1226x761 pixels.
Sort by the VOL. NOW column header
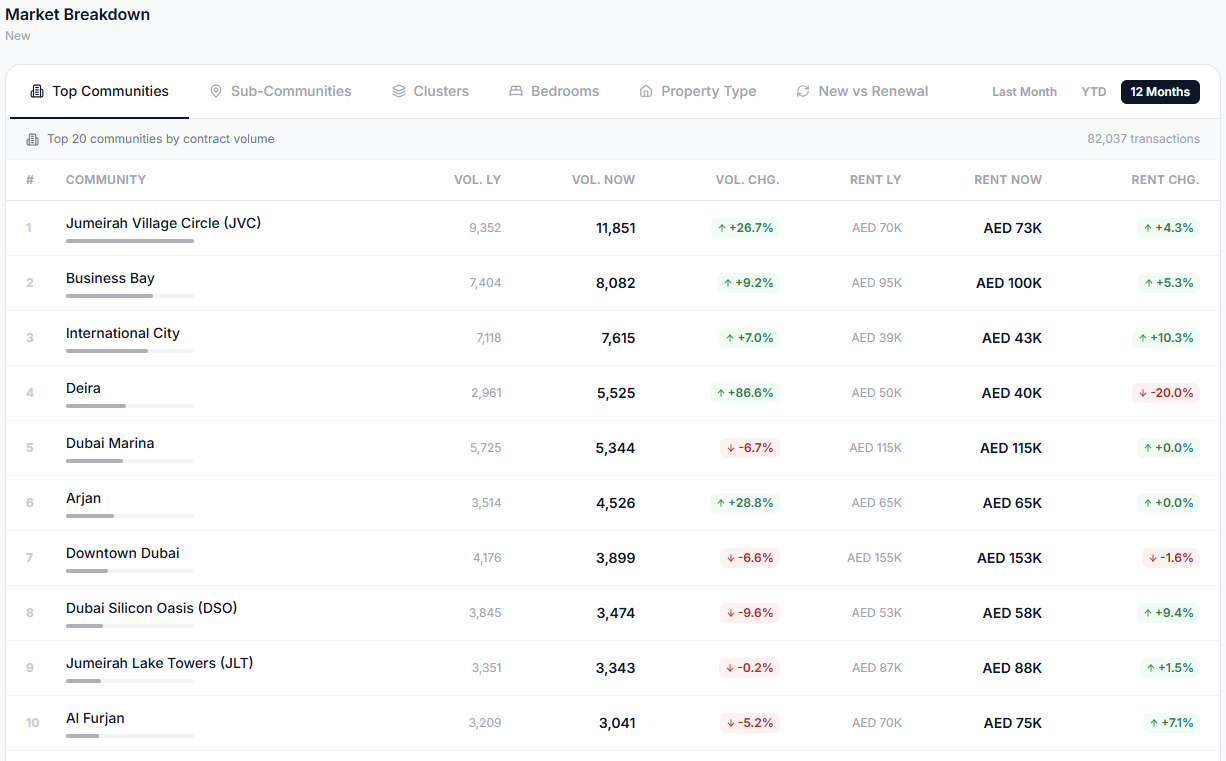[603, 180]
